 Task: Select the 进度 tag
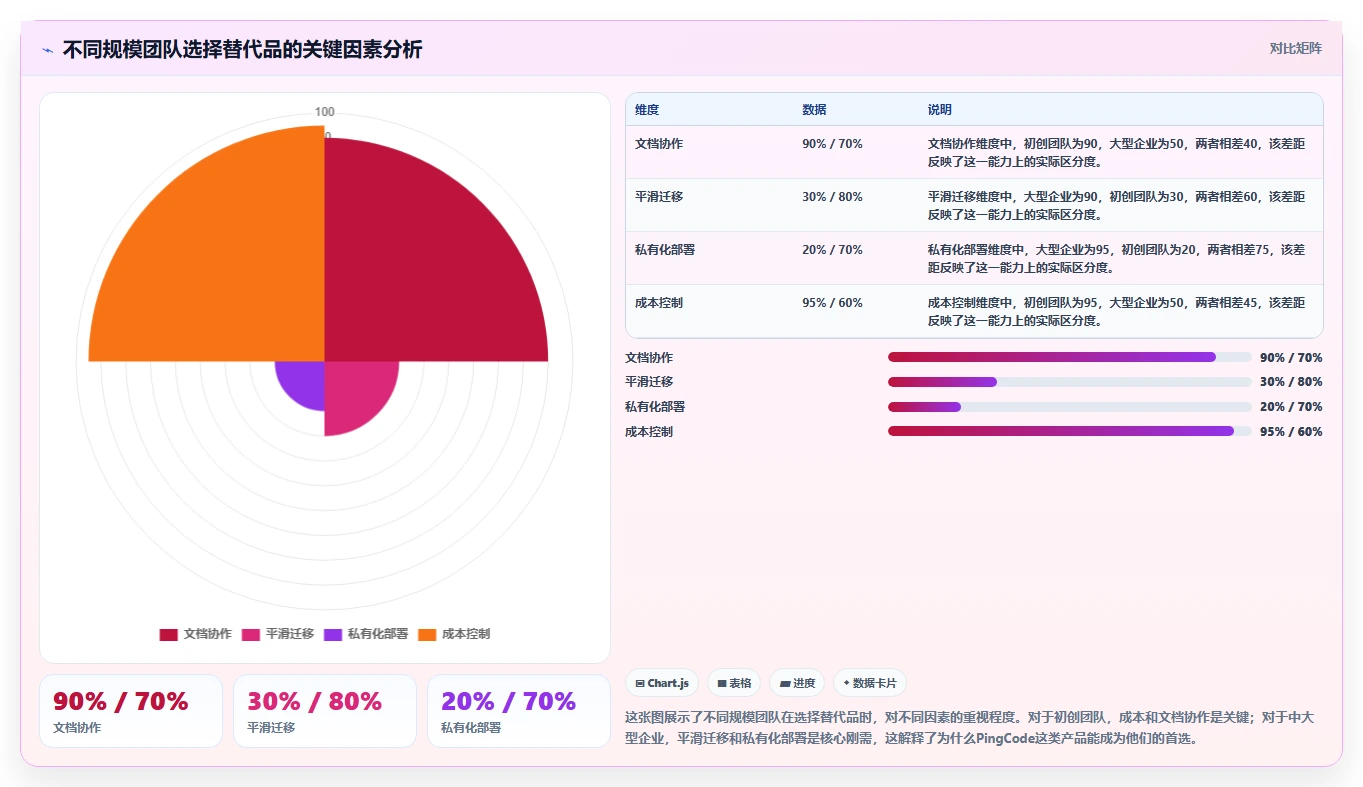tap(797, 683)
